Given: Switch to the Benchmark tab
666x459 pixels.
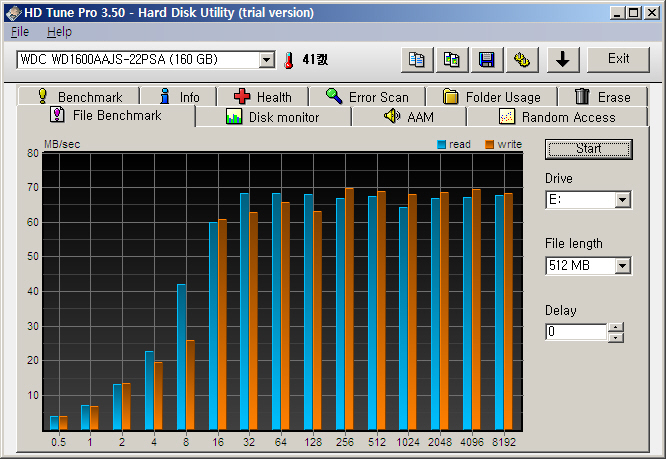Looking at the screenshot, I should pos(79,97).
